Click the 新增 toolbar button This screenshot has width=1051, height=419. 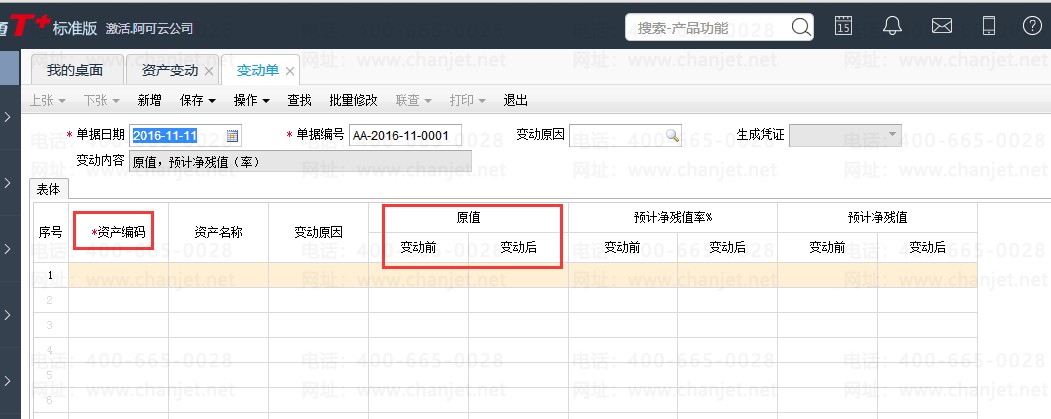point(149,101)
